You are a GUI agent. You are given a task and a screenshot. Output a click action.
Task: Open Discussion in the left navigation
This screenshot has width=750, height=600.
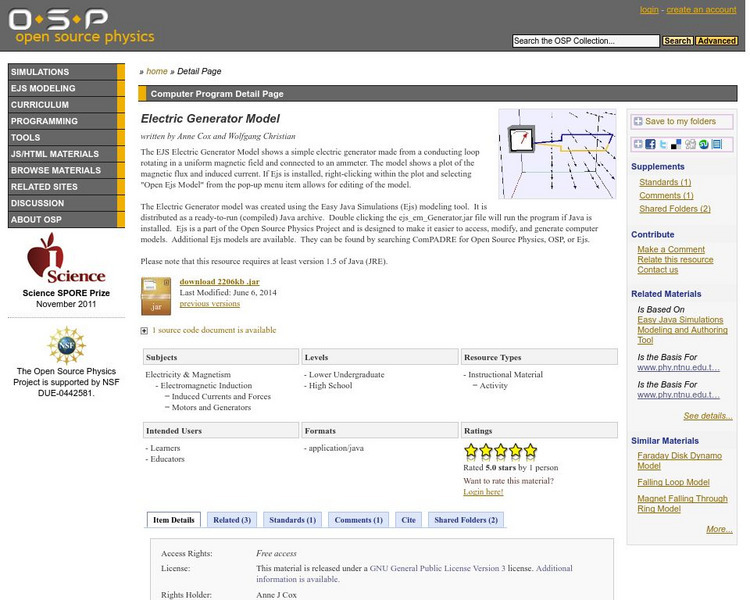(x=66, y=203)
